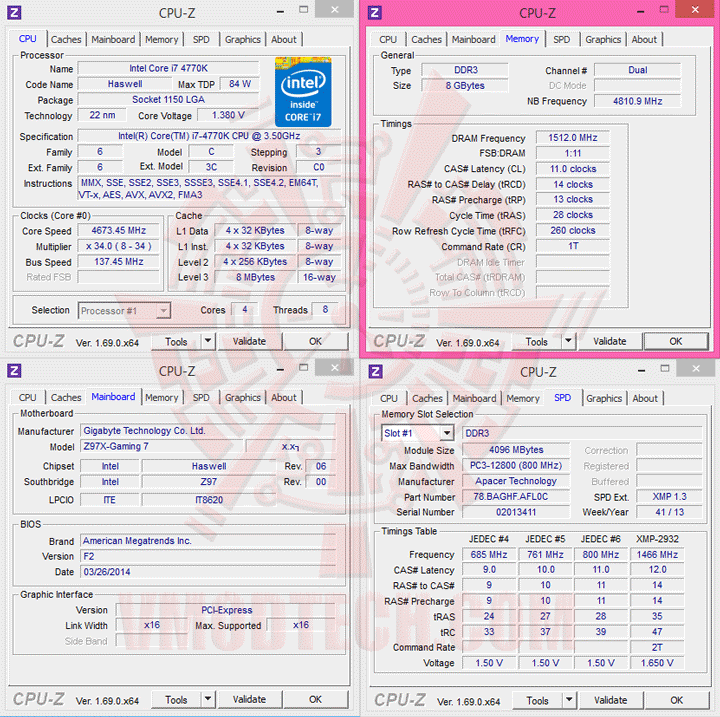This screenshot has height=717, width=720.
Task: Click the Part Number field 78.BAGHF.AFL0C
Action: (x=516, y=497)
